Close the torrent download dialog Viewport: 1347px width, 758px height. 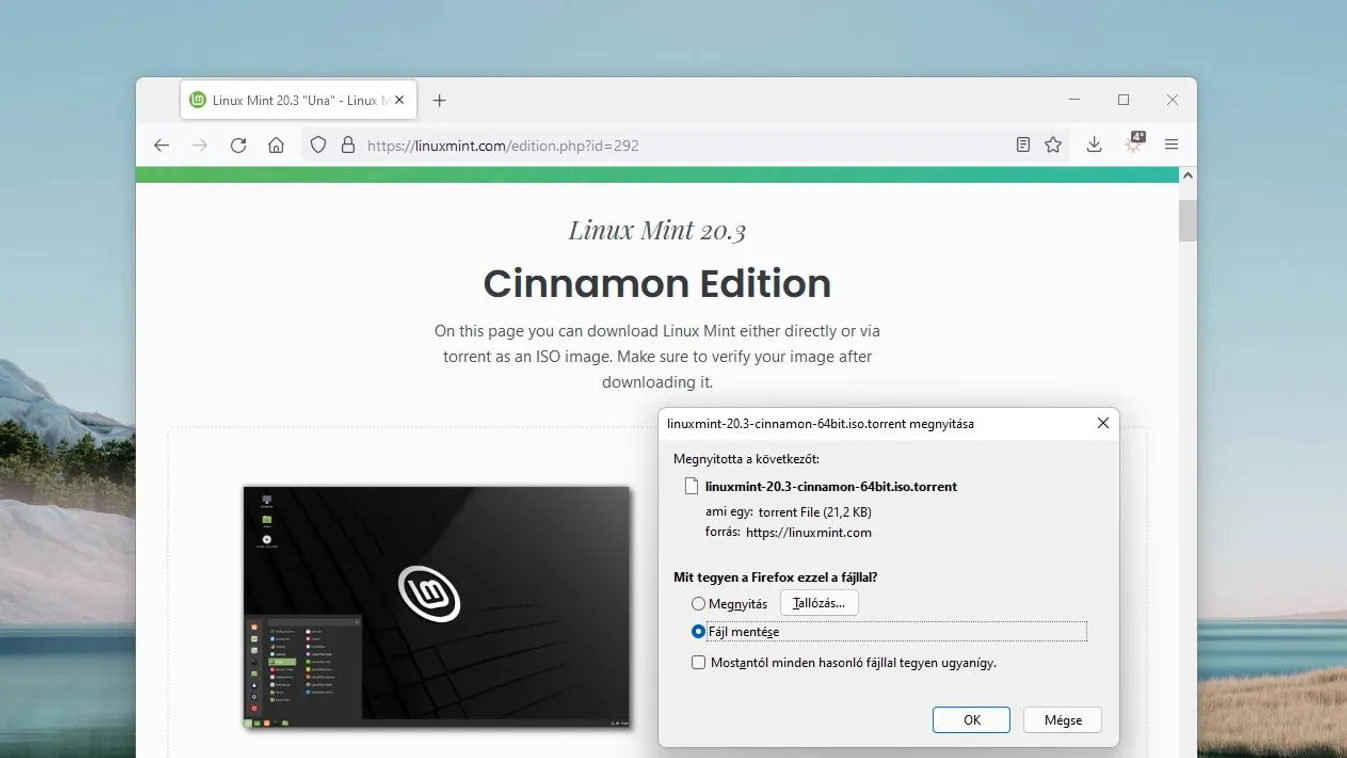(x=1103, y=423)
